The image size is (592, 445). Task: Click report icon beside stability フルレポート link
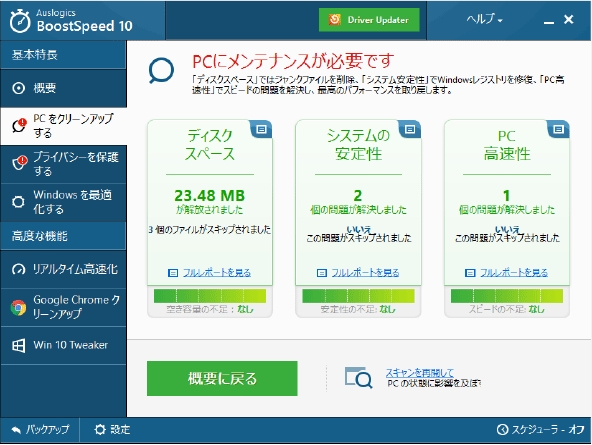coord(321,273)
